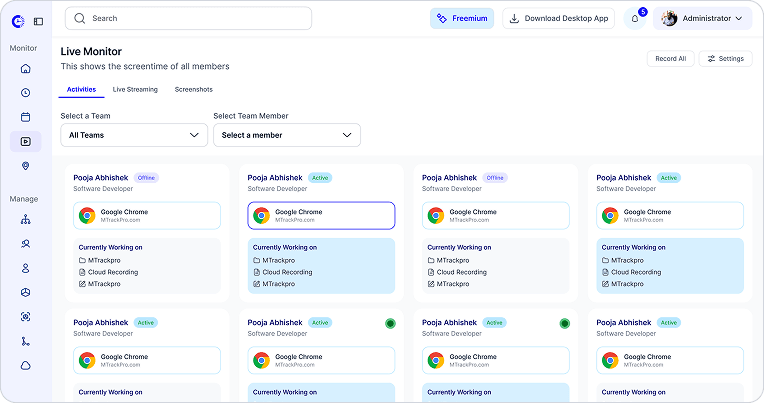This screenshot has height=403, width=764.
Task: Switch to the Screenshots tab
Action: [x=193, y=90]
